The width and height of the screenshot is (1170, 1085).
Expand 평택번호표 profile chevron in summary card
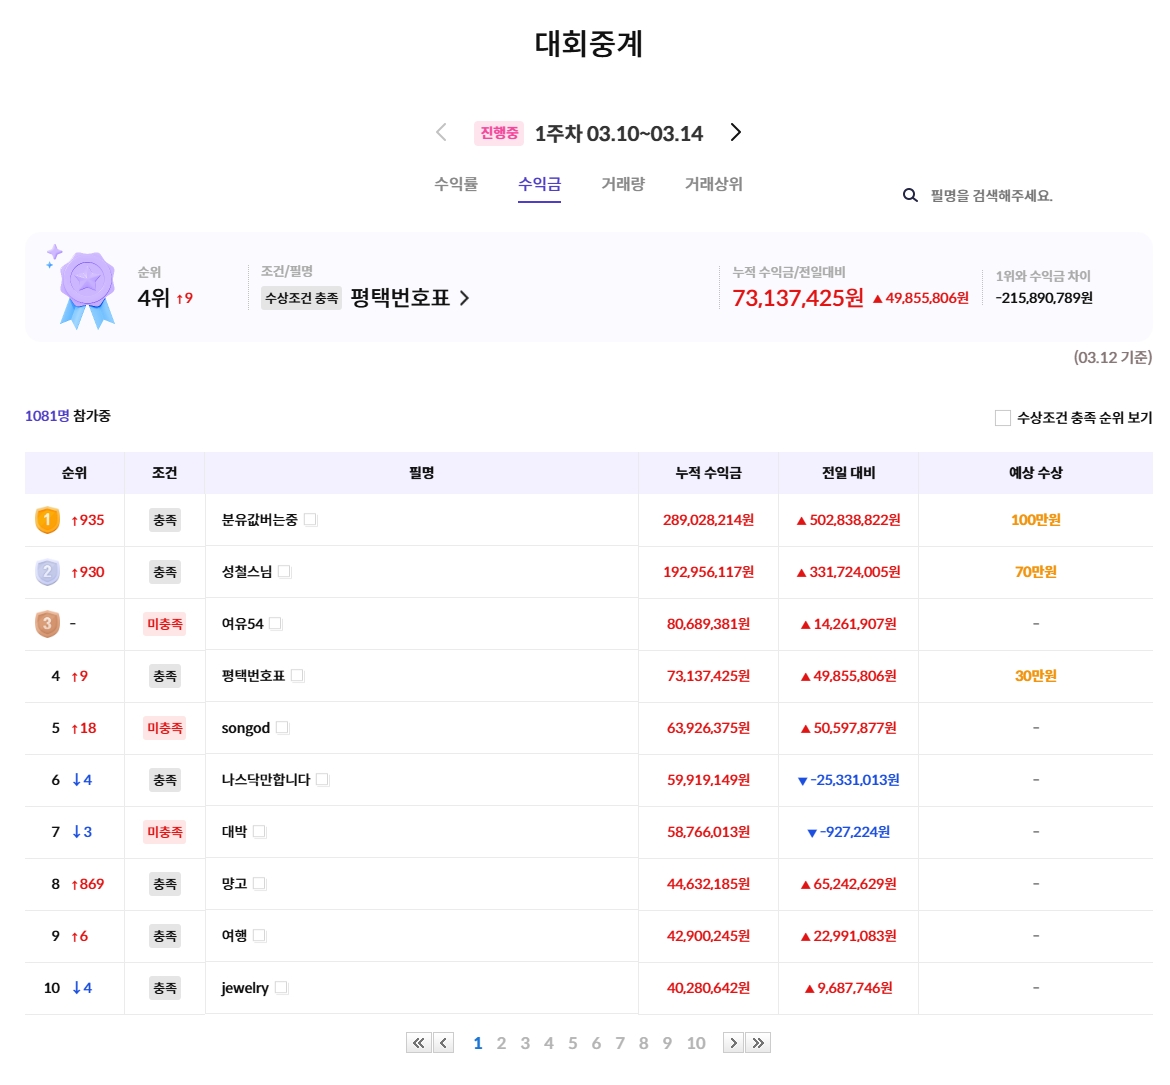(464, 298)
